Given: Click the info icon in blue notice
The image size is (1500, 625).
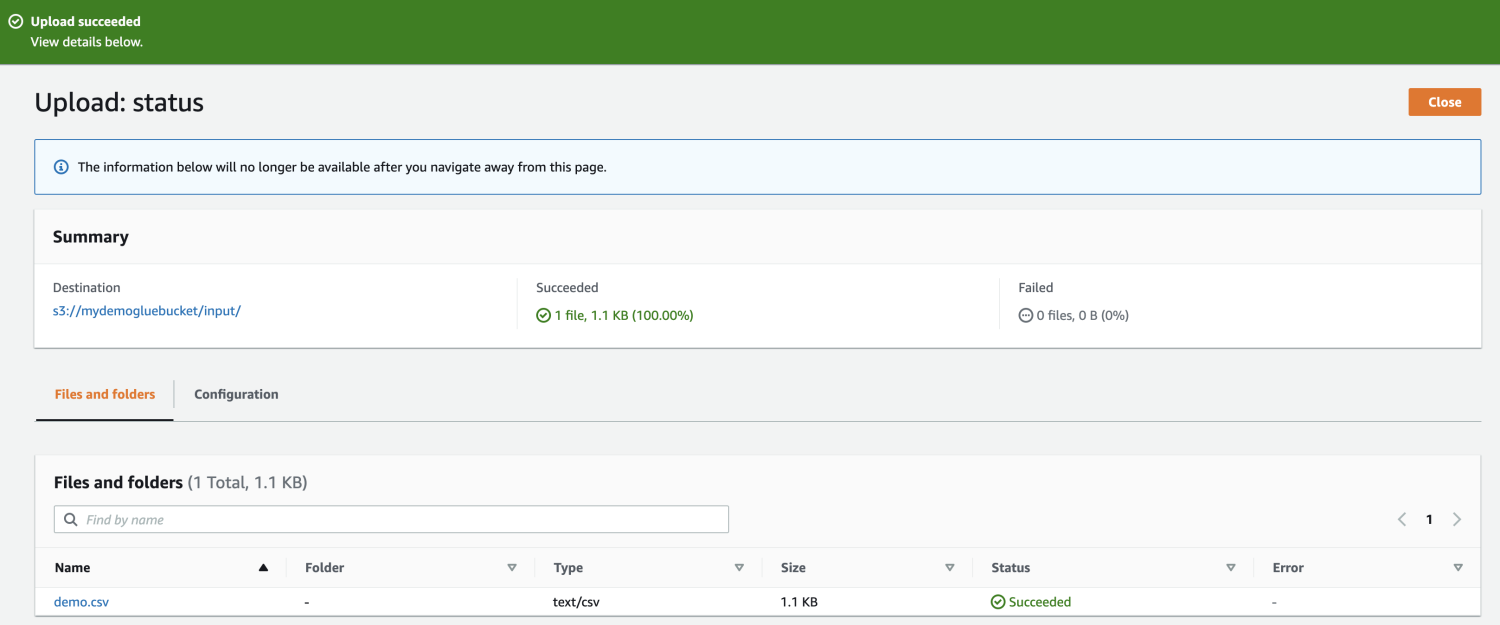Looking at the screenshot, I should [x=61, y=167].
